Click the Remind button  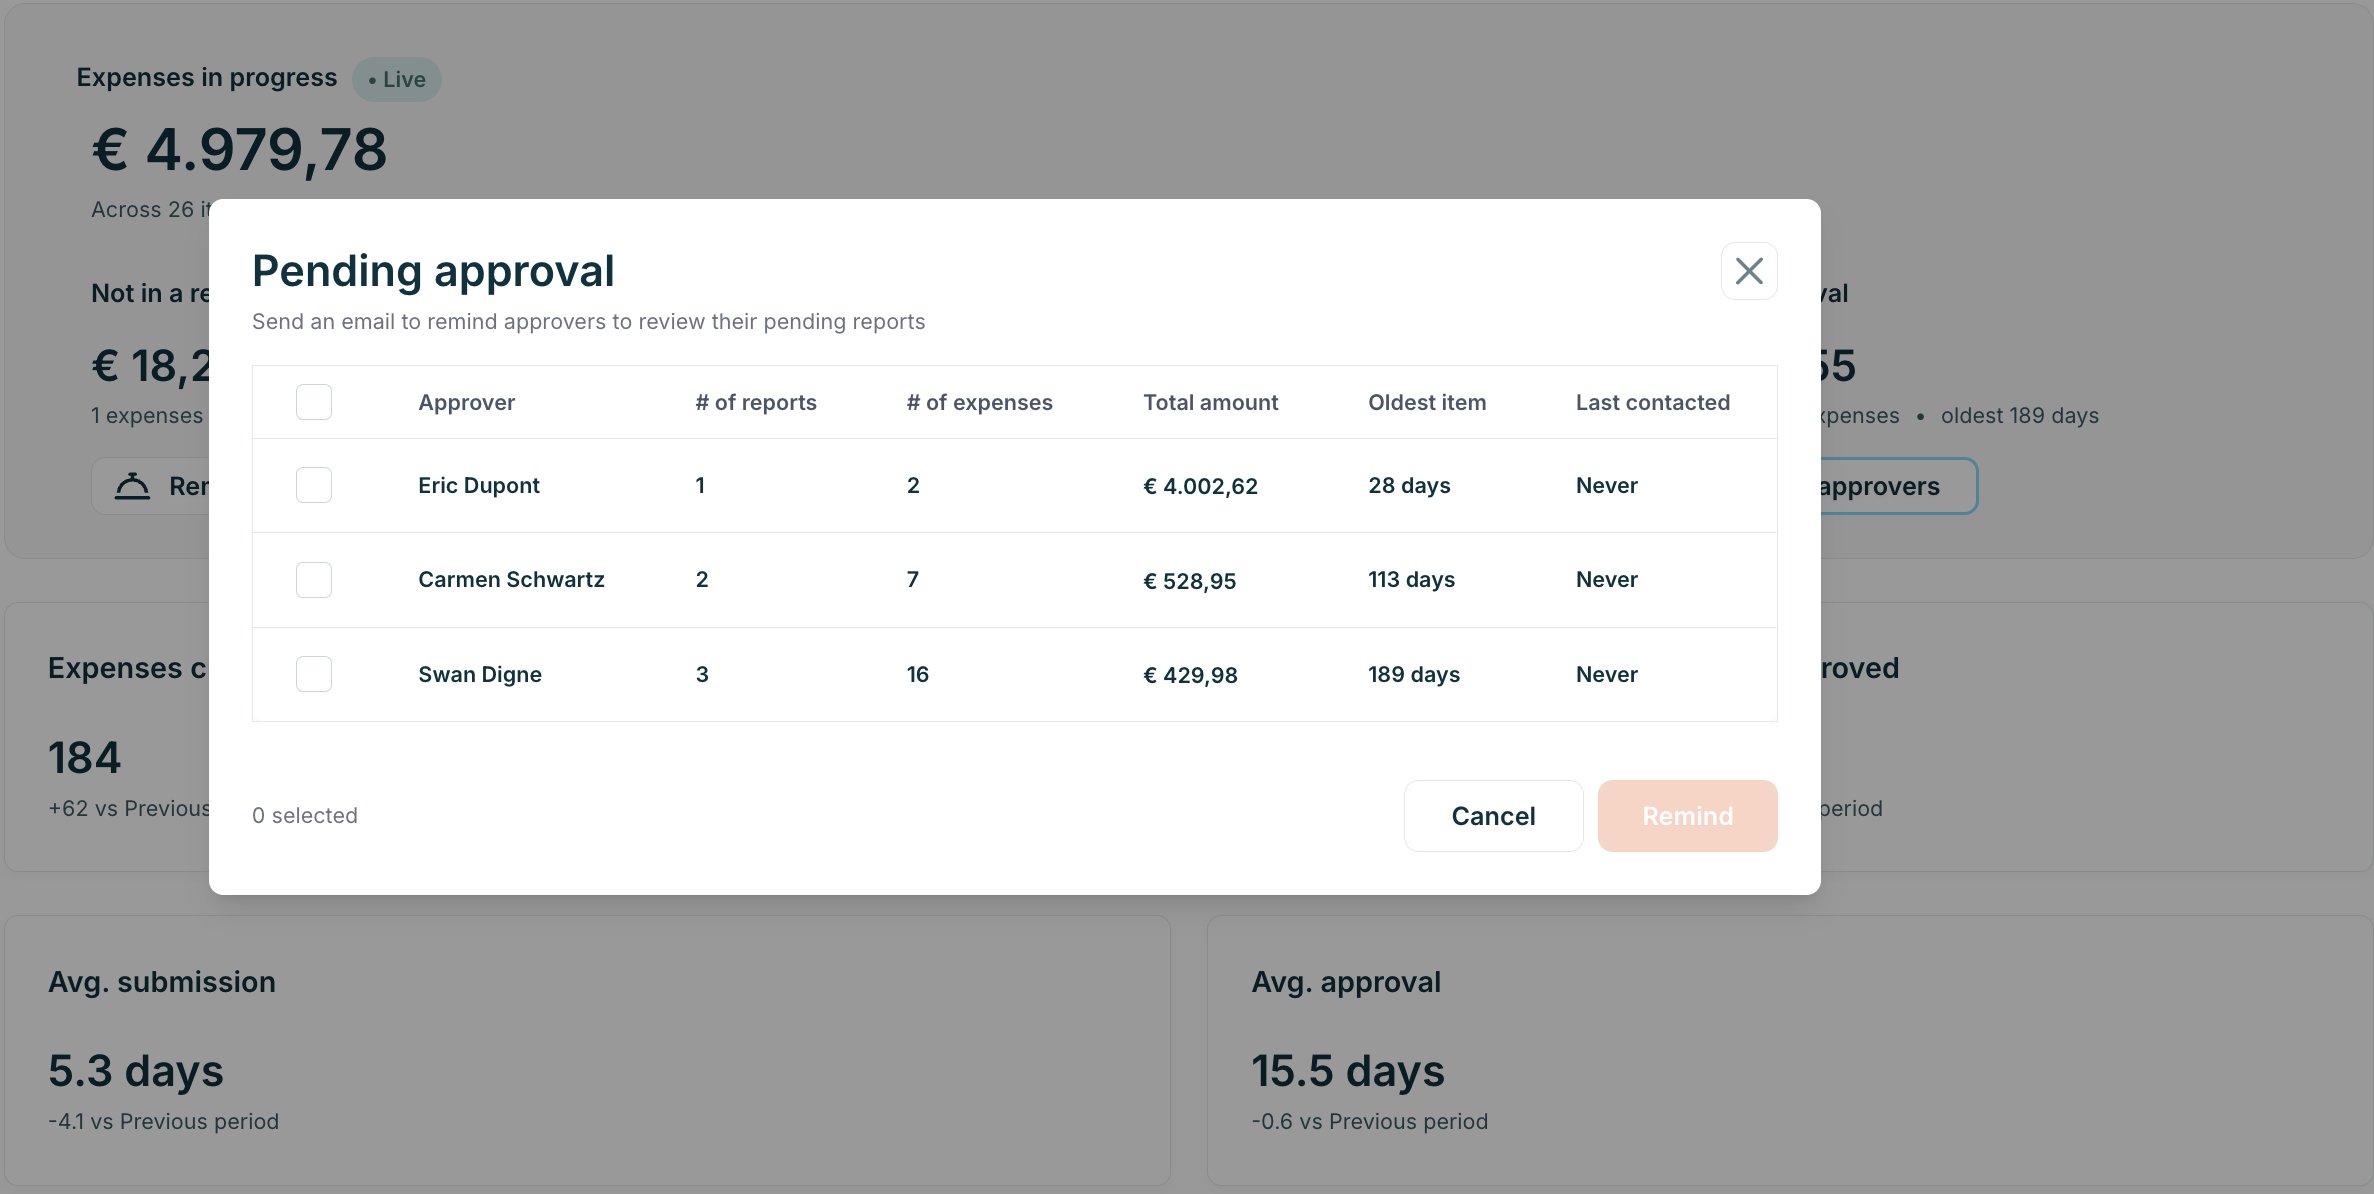point(1687,816)
